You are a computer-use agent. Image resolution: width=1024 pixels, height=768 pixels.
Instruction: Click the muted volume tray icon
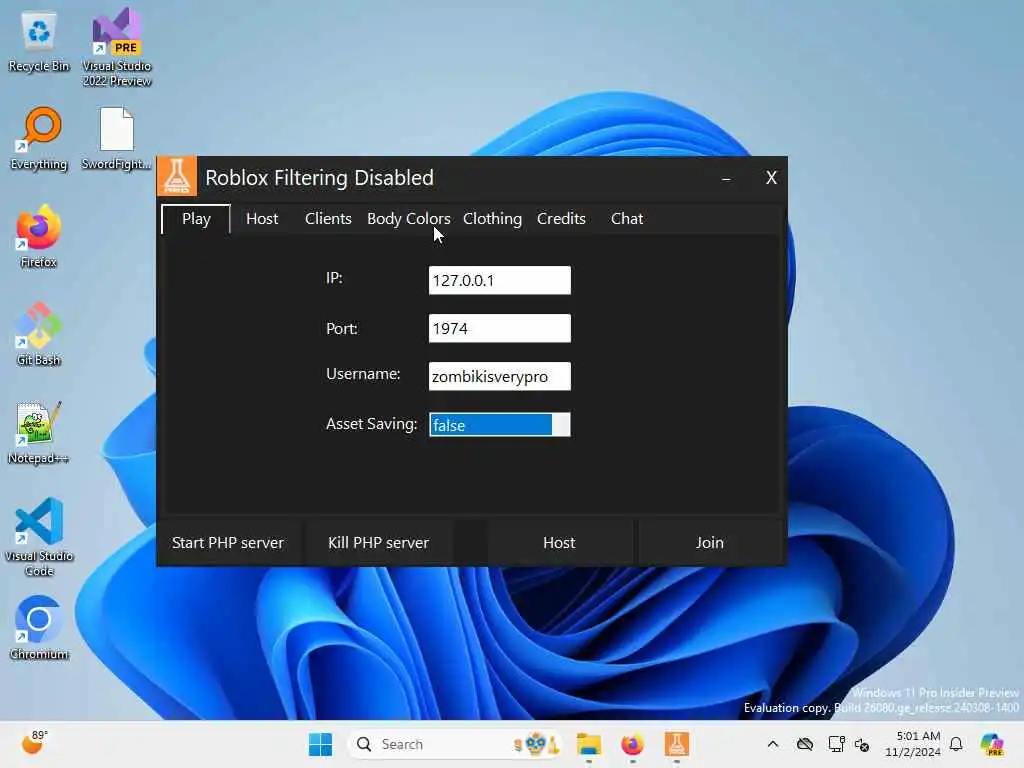(862, 744)
